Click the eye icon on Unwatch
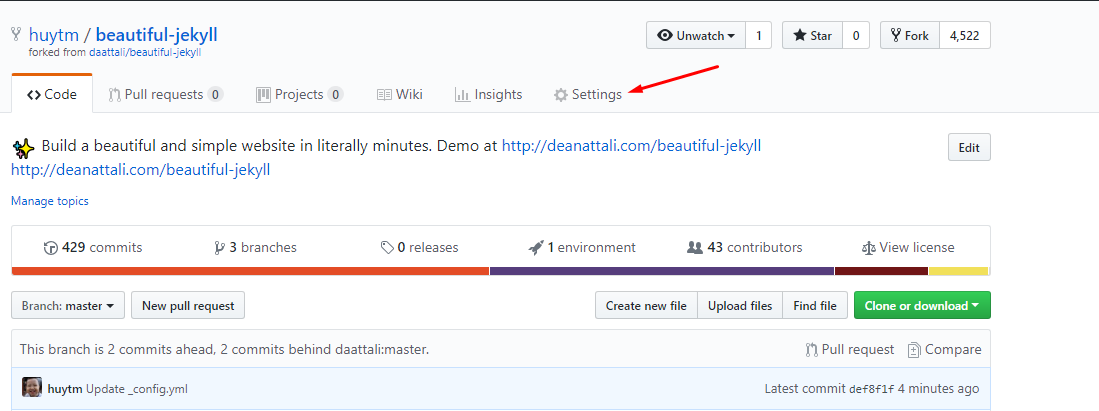1099x411 pixels. pyautogui.click(x=664, y=36)
